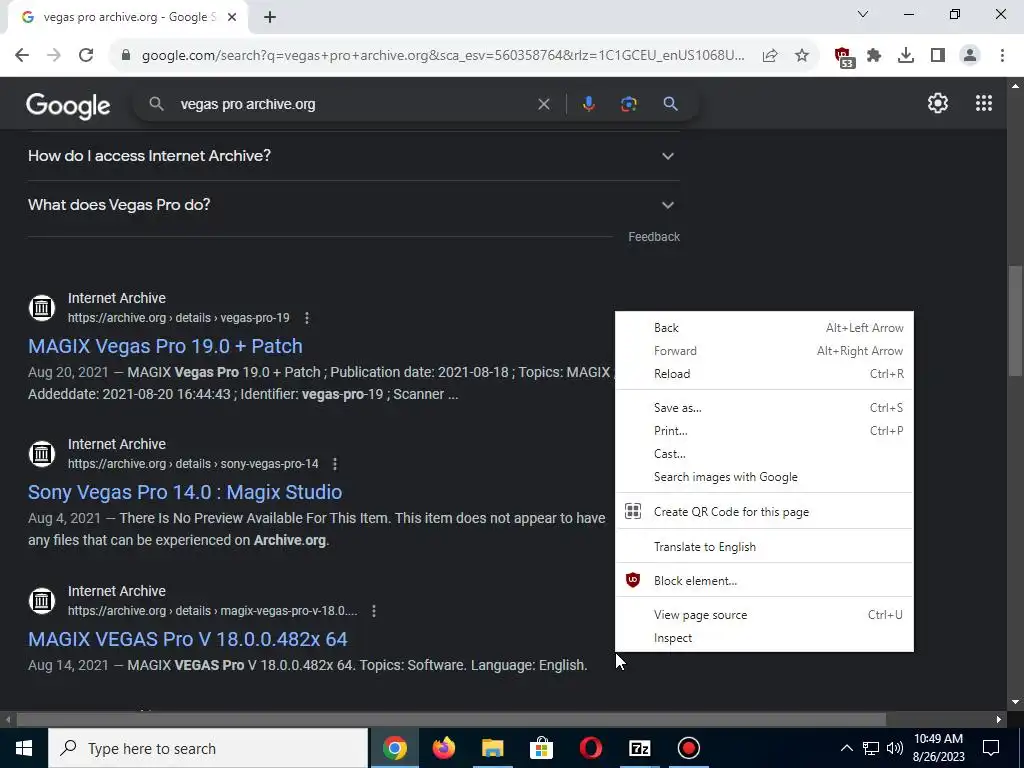The width and height of the screenshot is (1024, 768).
Task: Choose Back in context menu
Action: click(x=764, y=328)
